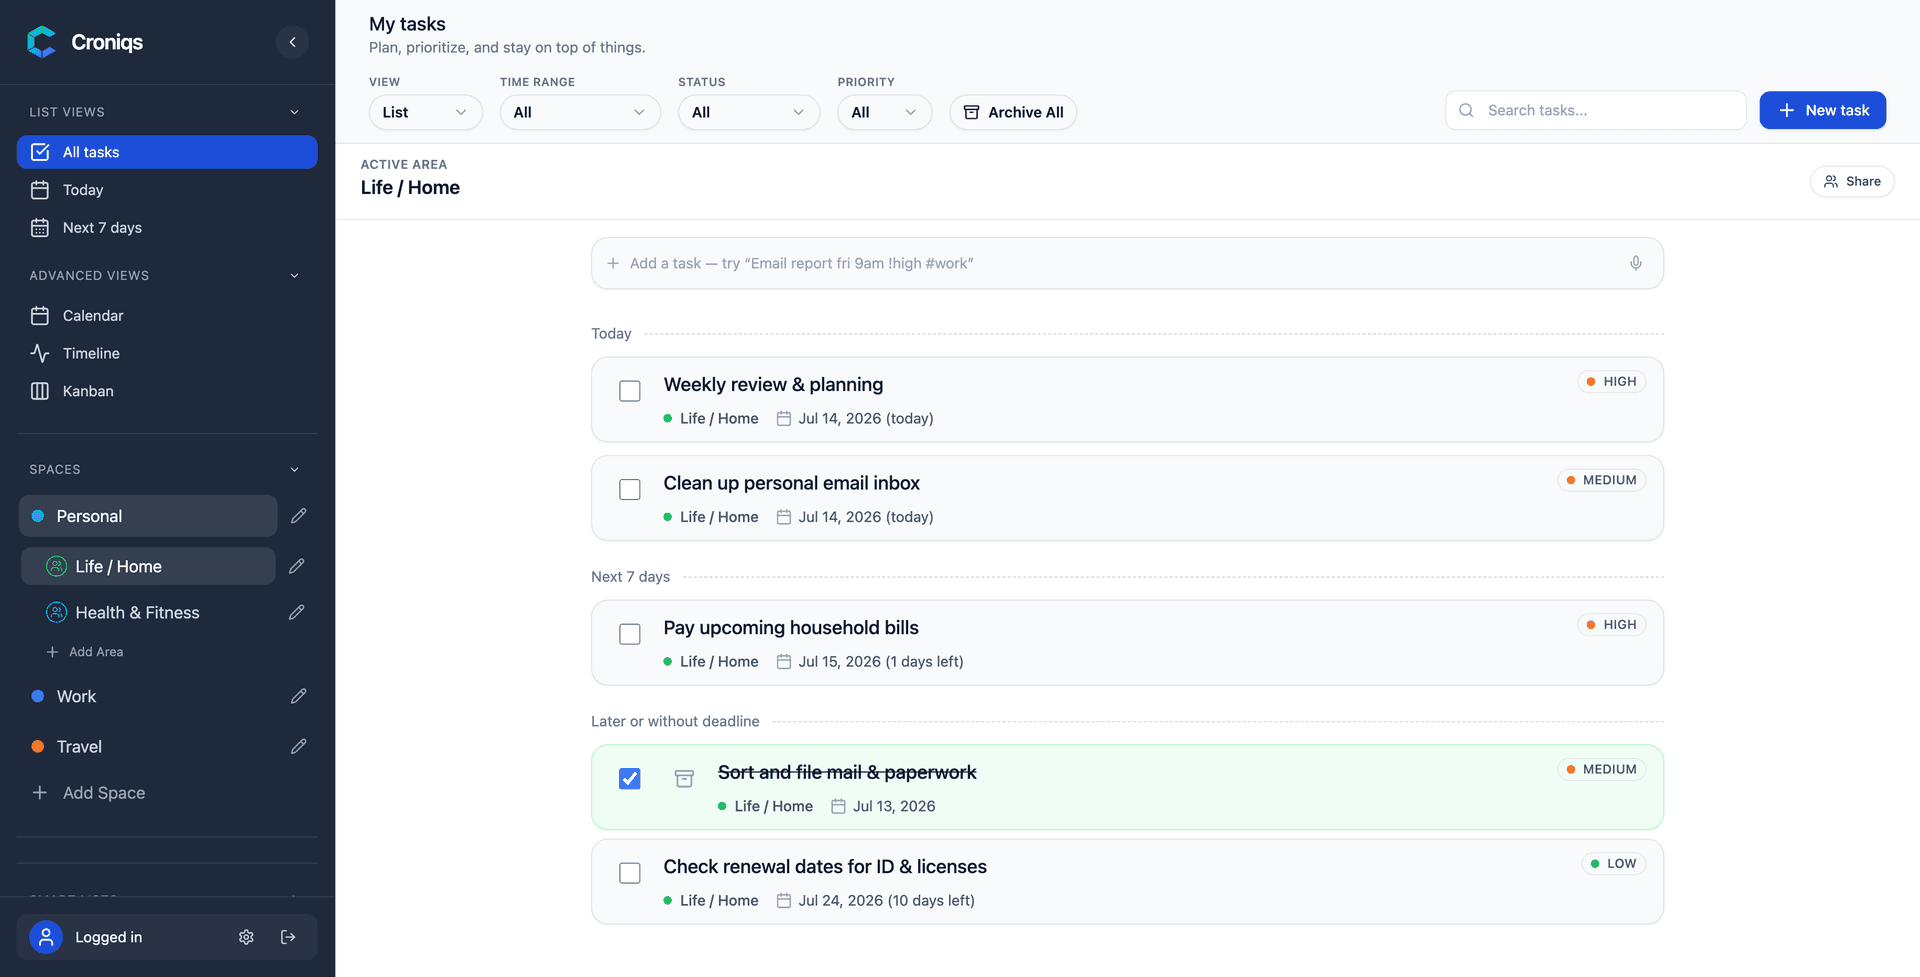
Task: Click the Health & Fitness area group icon in the sidebar
Action: [x=57, y=612]
